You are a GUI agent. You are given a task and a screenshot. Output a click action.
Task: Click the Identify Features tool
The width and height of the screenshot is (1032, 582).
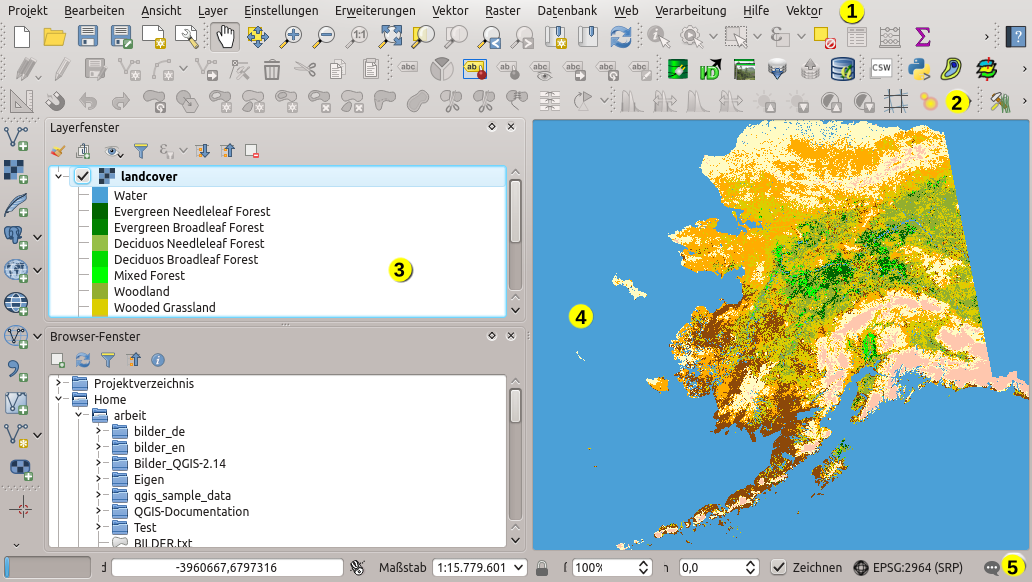(658, 37)
